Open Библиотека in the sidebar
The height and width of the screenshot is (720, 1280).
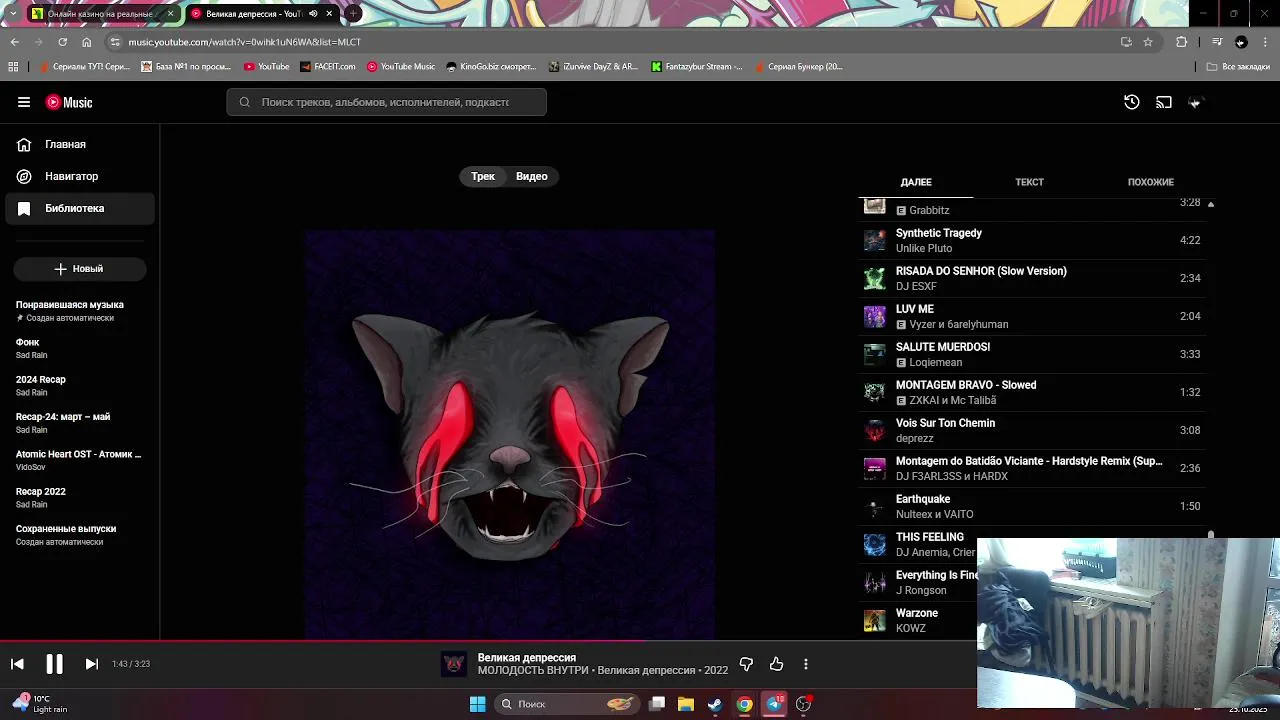point(80,208)
